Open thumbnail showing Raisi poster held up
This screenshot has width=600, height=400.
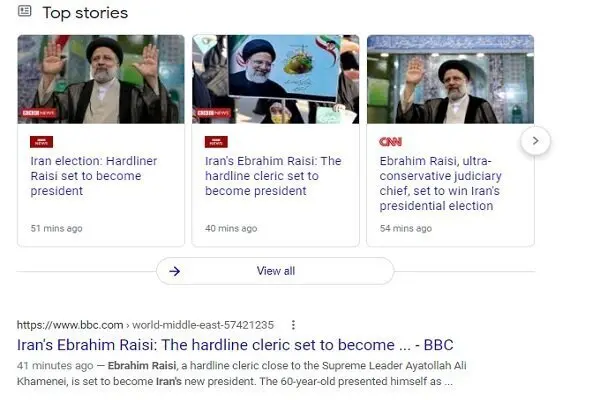coord(276,79)
